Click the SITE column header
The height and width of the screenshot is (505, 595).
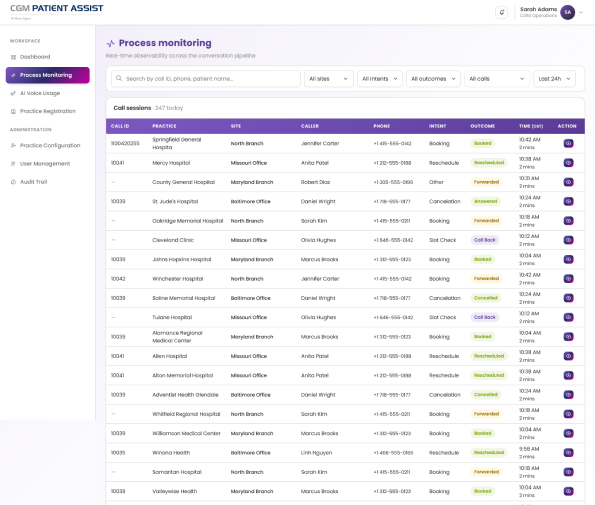(x=236, y=126)
